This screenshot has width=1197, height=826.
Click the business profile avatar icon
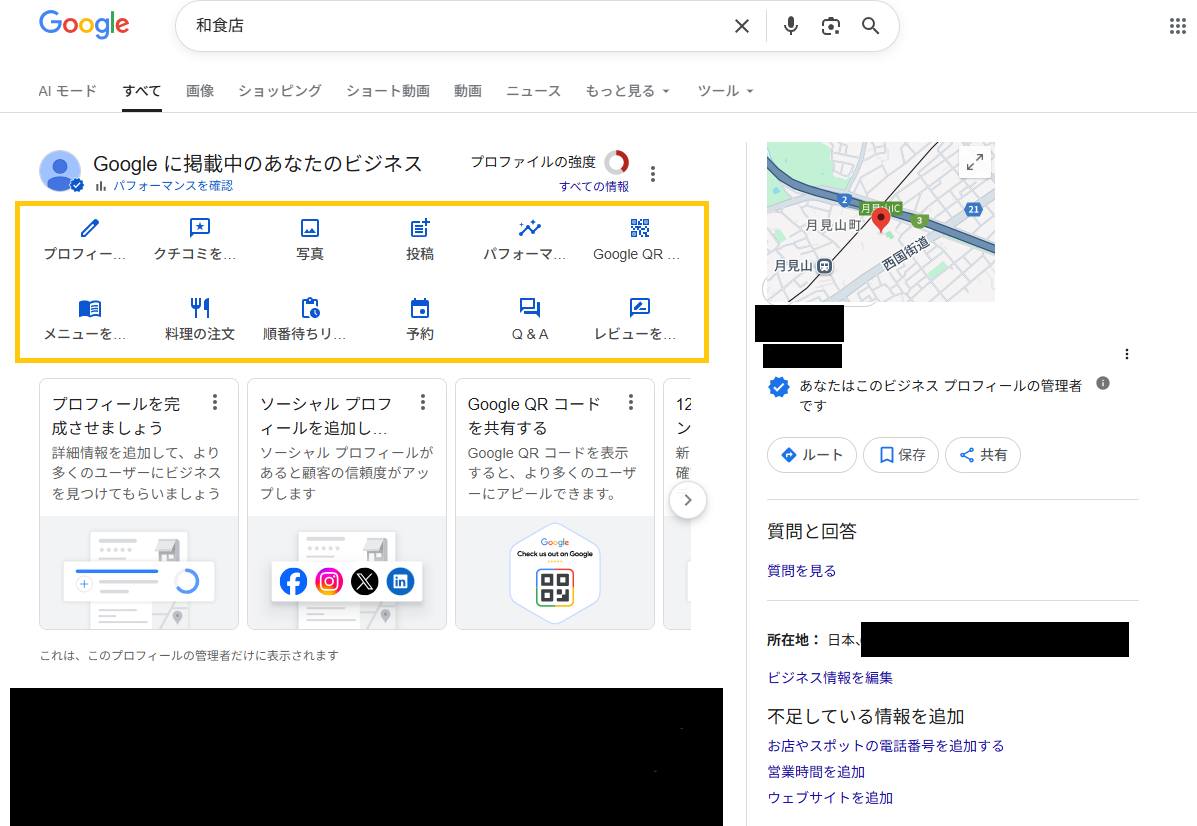point(60,170)
